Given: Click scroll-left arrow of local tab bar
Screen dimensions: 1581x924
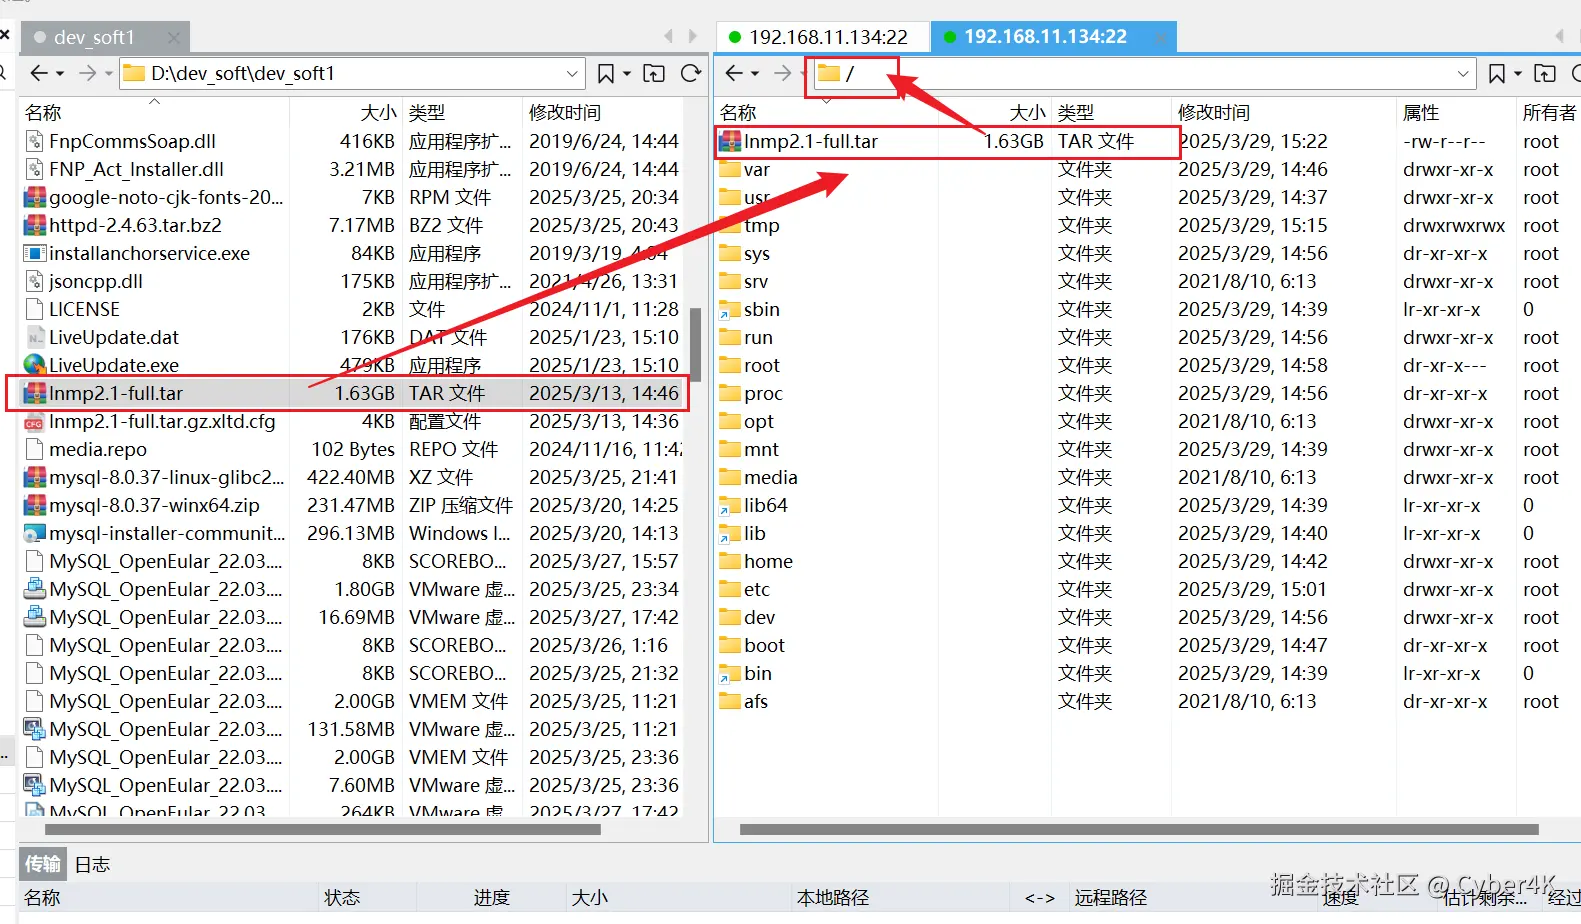Looking at the screenshot, I should [x=669, y=36].
